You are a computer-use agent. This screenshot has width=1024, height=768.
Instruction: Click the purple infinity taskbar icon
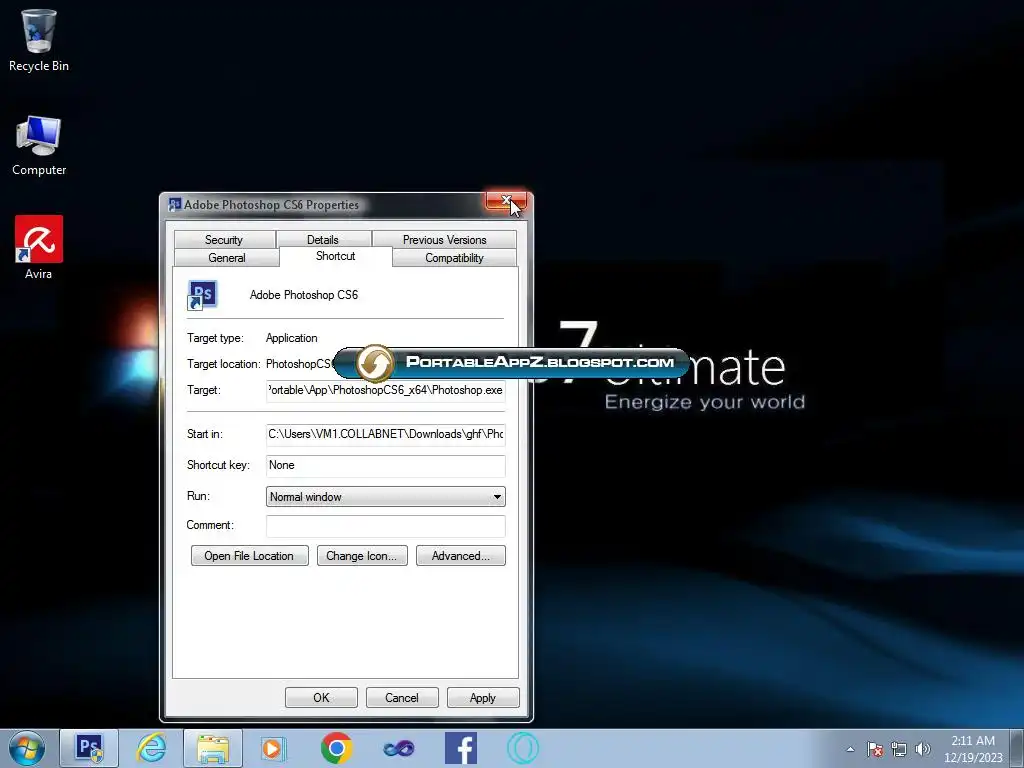coord(398,748)
